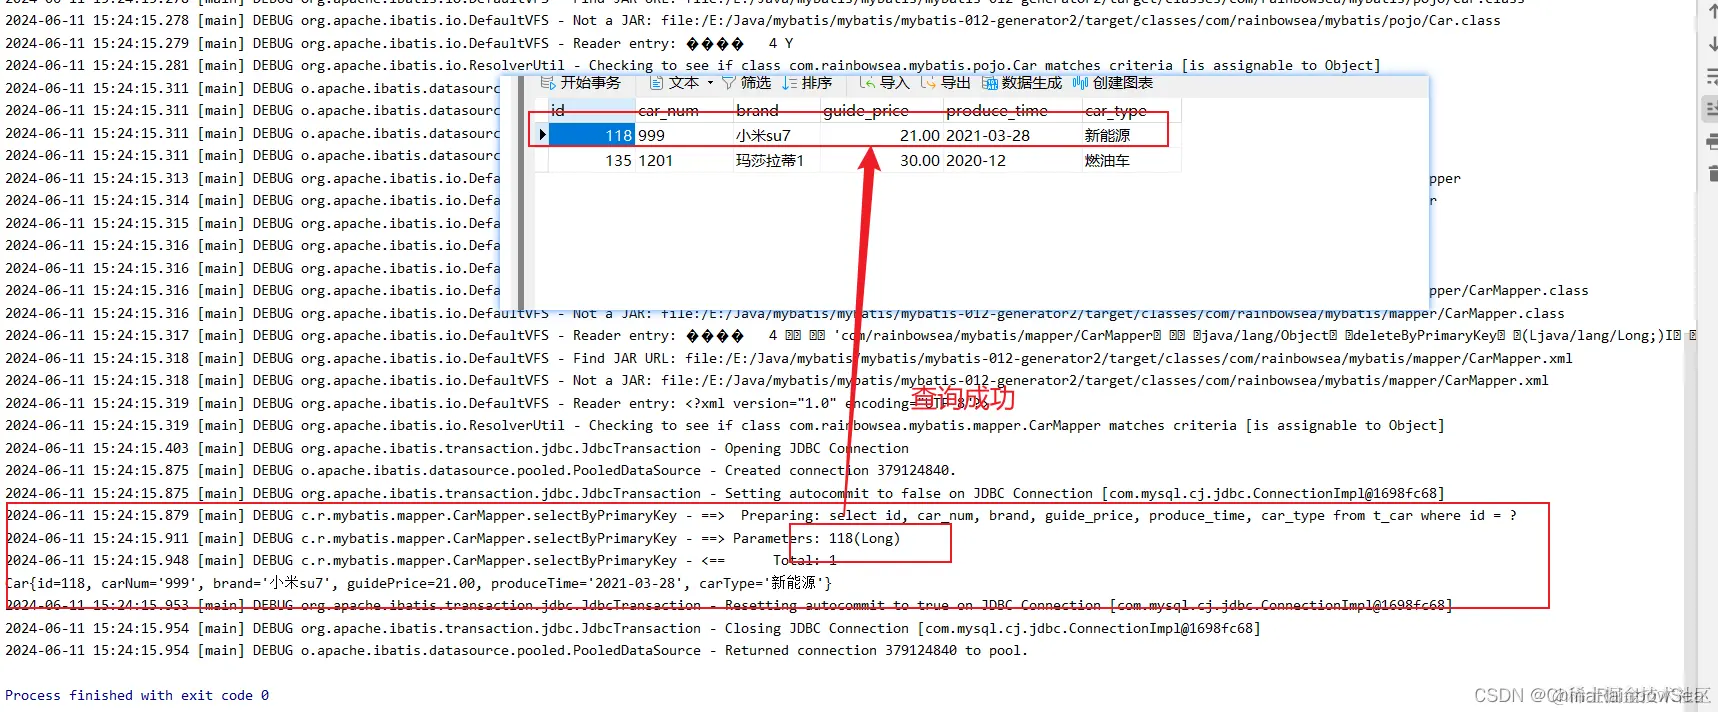This screenshot has width=1718, height=712.
Task: Toggle the console soft-wrap icon
Action: pos(1712,76)
